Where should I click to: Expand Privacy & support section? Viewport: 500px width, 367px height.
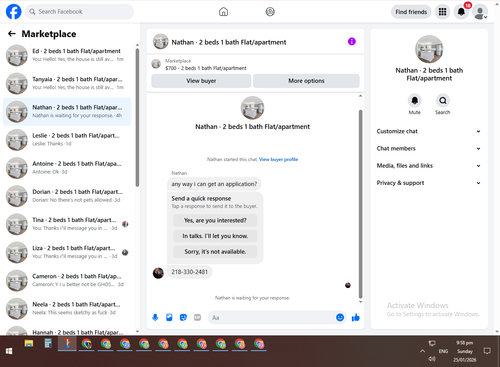(429, 183)
